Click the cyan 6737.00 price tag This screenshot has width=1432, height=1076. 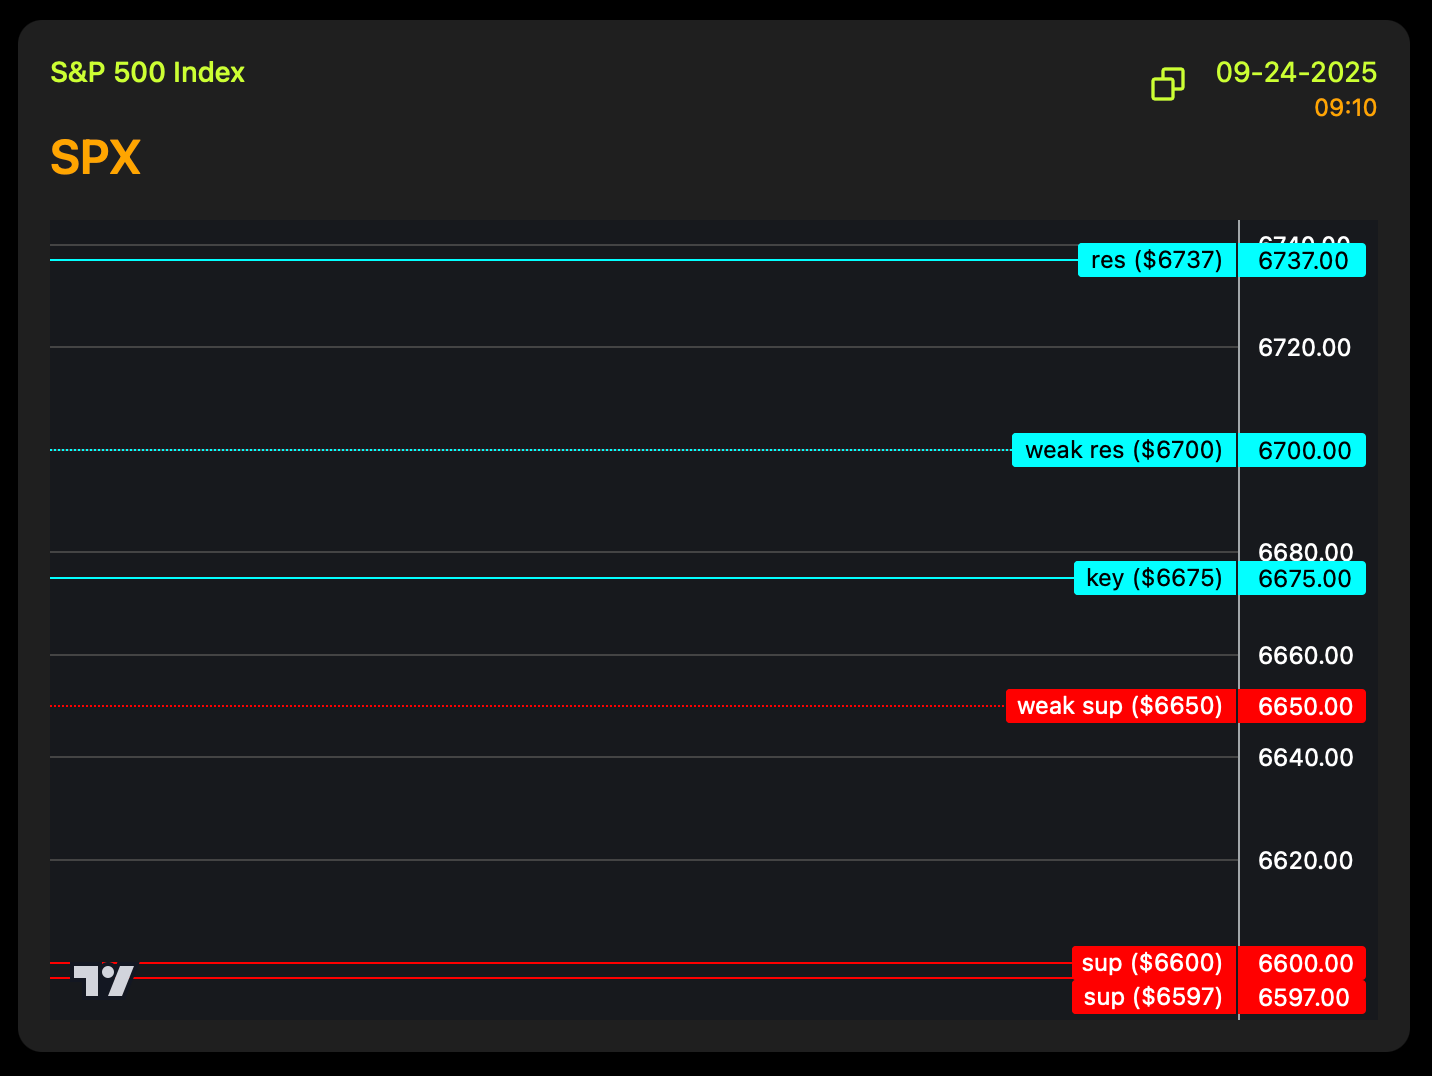(1302, 261)
